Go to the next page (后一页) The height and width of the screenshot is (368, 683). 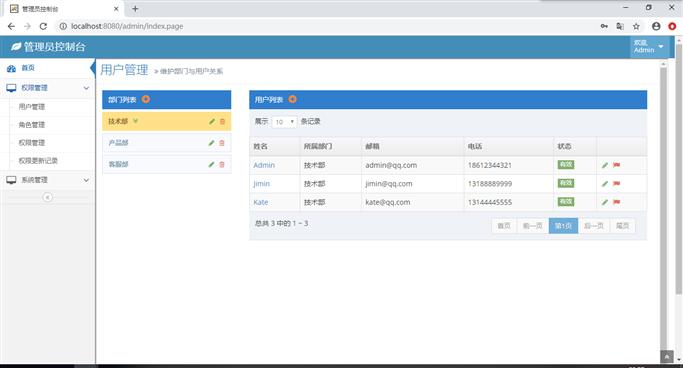(x=594, y=226)
